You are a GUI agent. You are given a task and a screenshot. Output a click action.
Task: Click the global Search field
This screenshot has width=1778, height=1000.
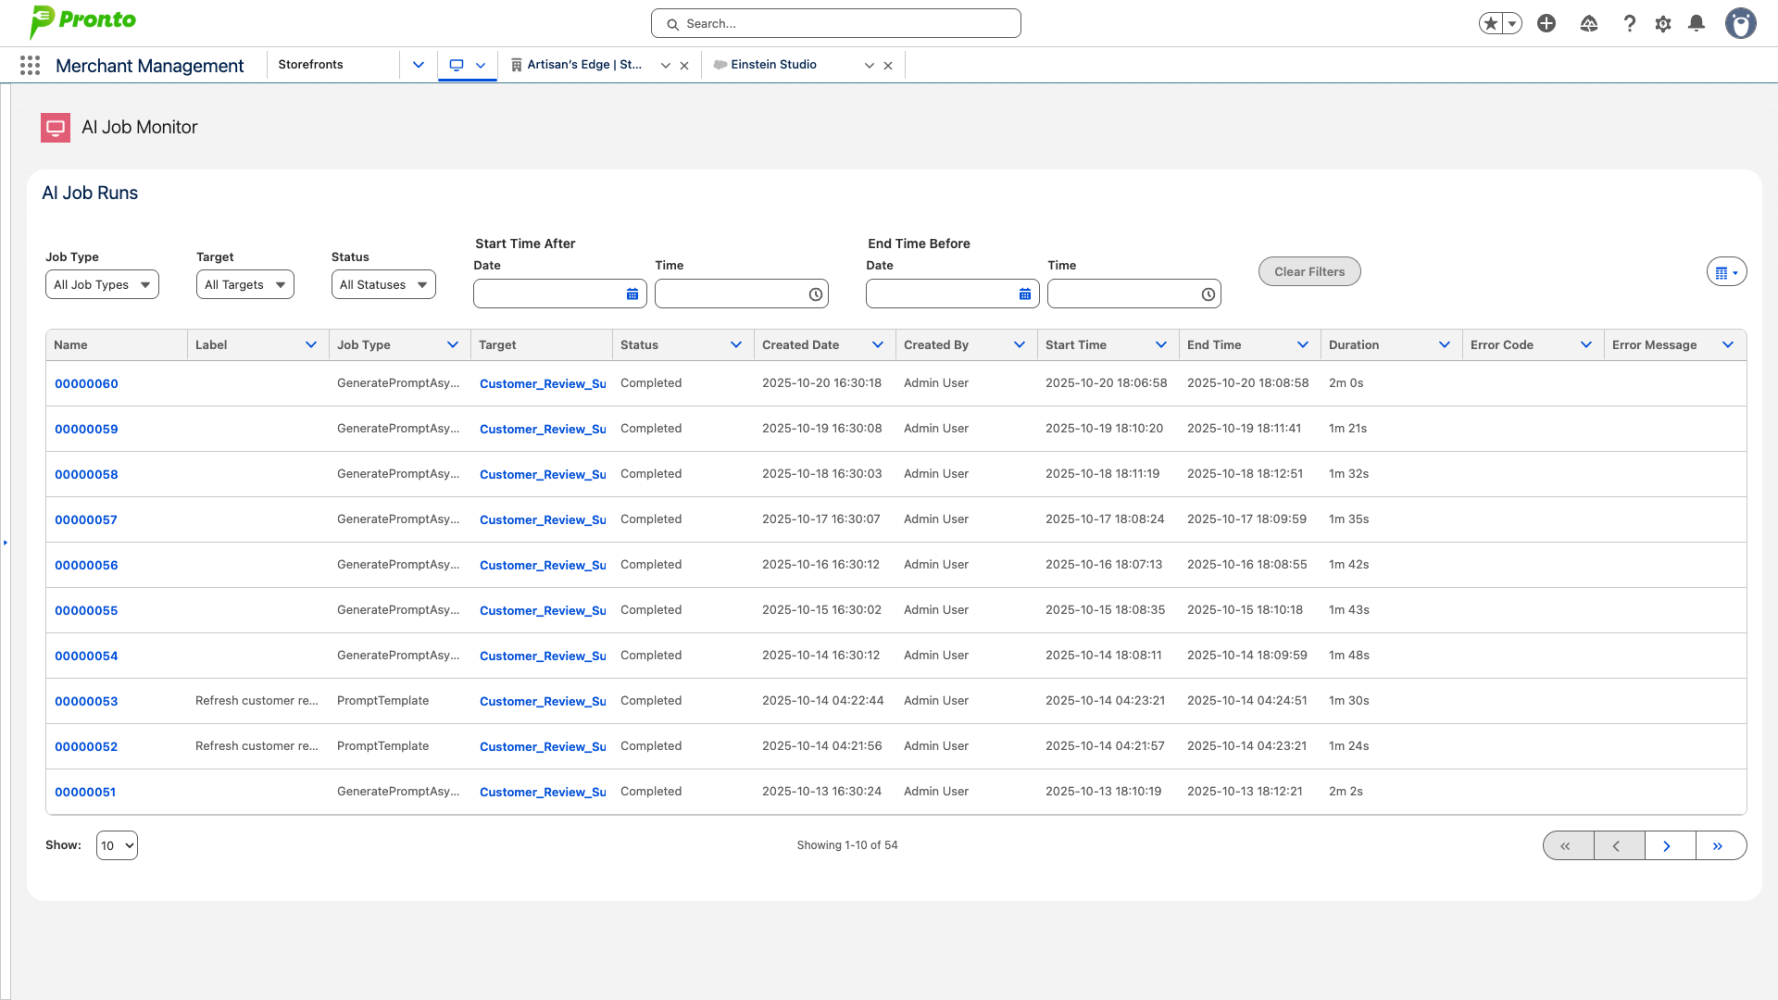click(x=835, y=22)
